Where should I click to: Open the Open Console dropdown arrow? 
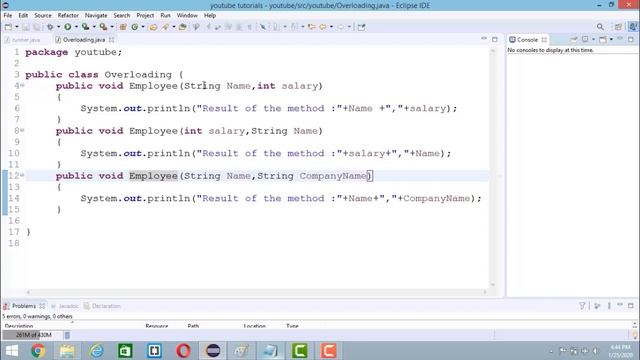coord(611,39)
